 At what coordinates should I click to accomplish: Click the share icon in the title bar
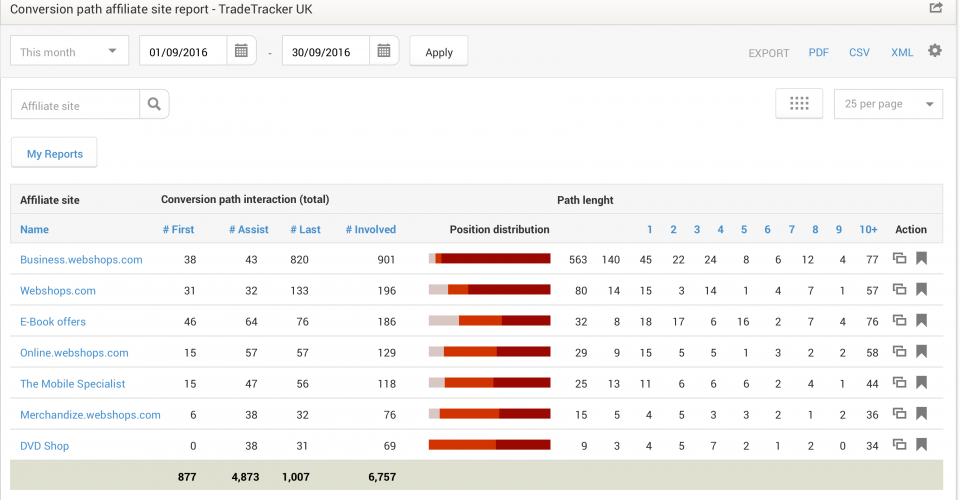pyautogui.click(x=936, y=9)
